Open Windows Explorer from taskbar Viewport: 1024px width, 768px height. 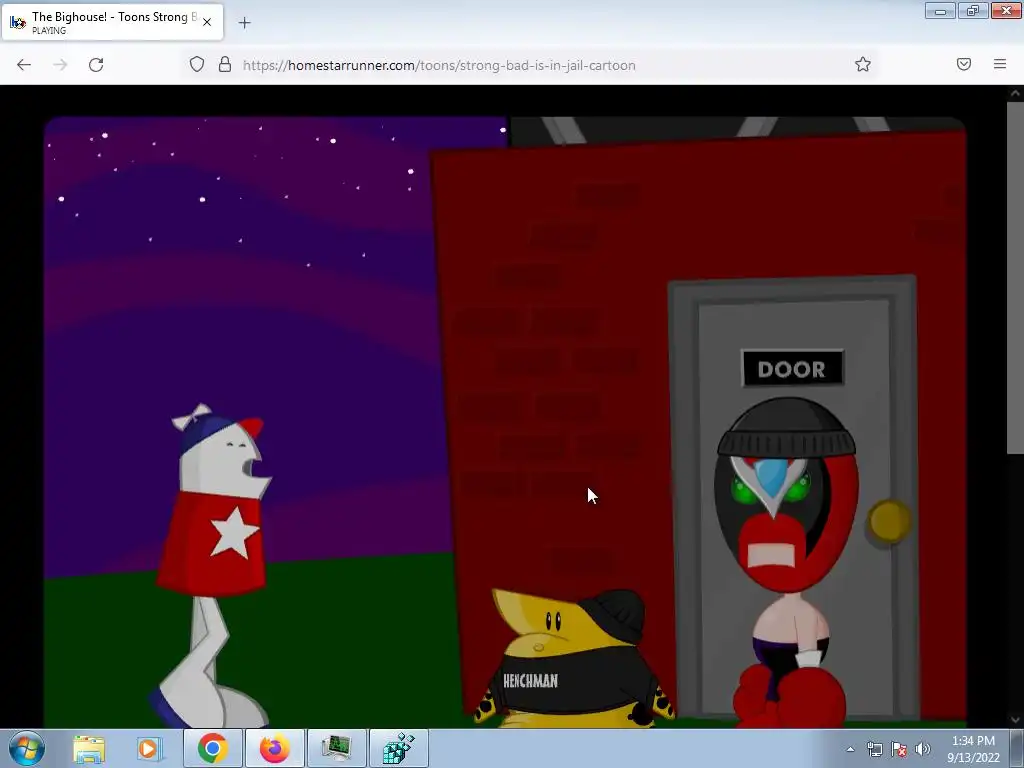89,748
